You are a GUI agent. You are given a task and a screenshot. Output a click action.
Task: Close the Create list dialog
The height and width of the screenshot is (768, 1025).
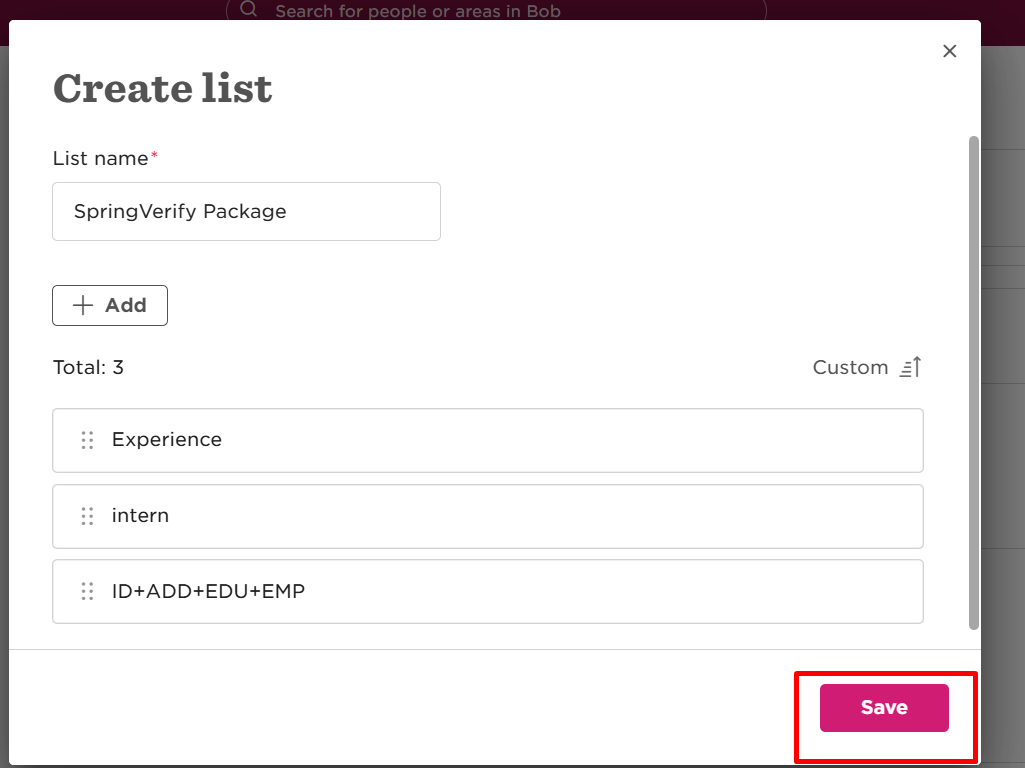949,51
